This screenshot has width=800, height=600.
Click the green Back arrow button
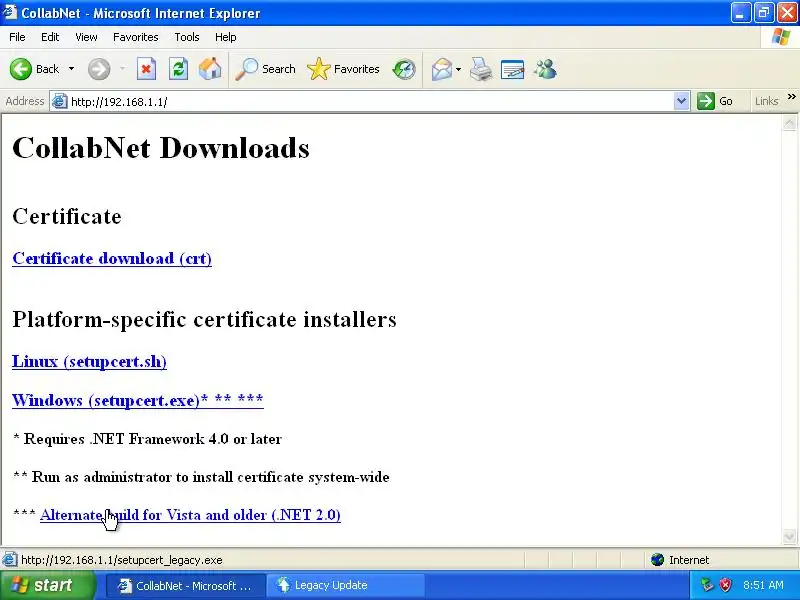tap(21, 69)
